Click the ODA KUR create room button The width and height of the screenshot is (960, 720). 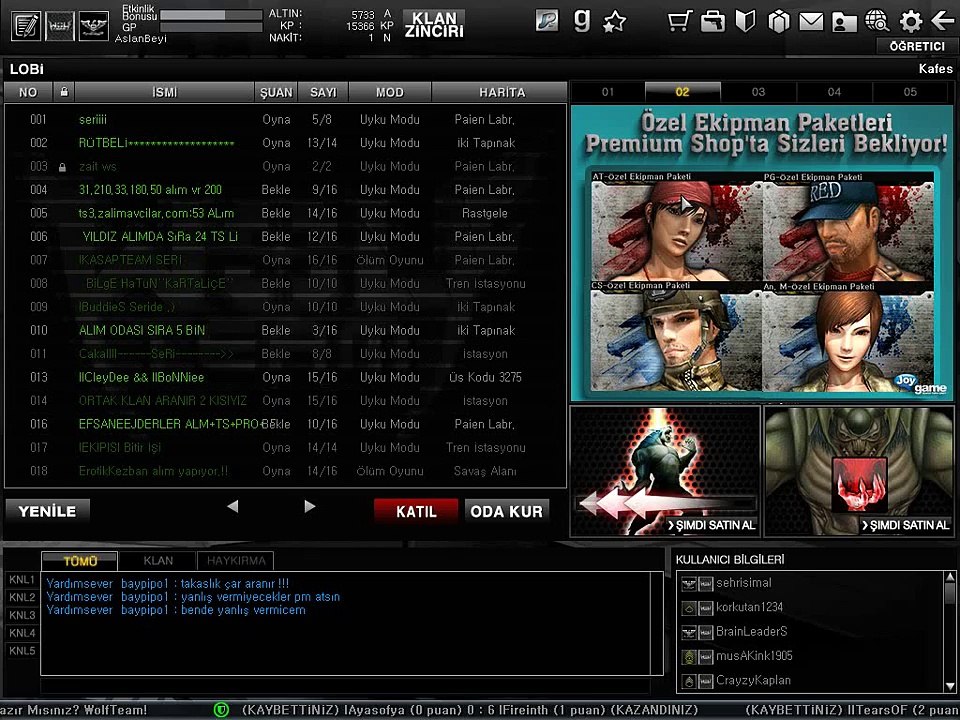click(506, 511)
